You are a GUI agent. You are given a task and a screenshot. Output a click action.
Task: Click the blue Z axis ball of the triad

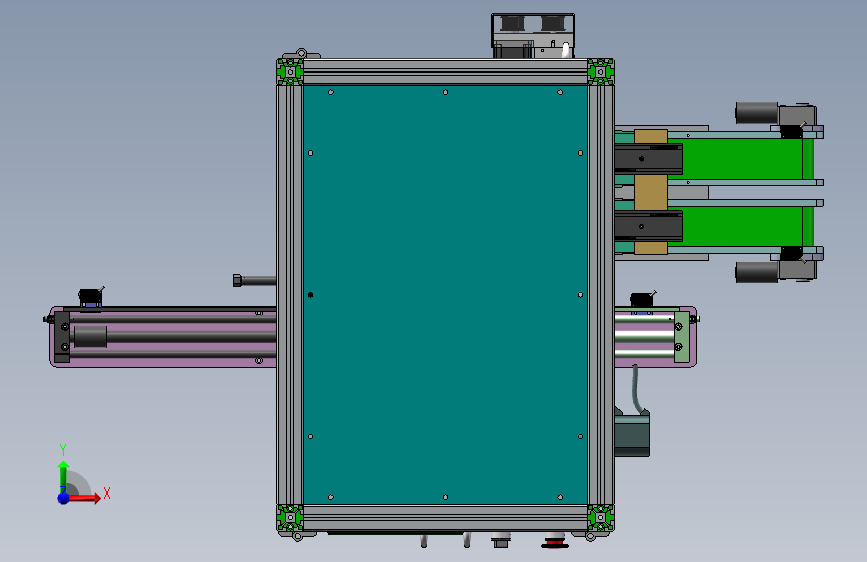pyautogui.click(x=64, y=498)
